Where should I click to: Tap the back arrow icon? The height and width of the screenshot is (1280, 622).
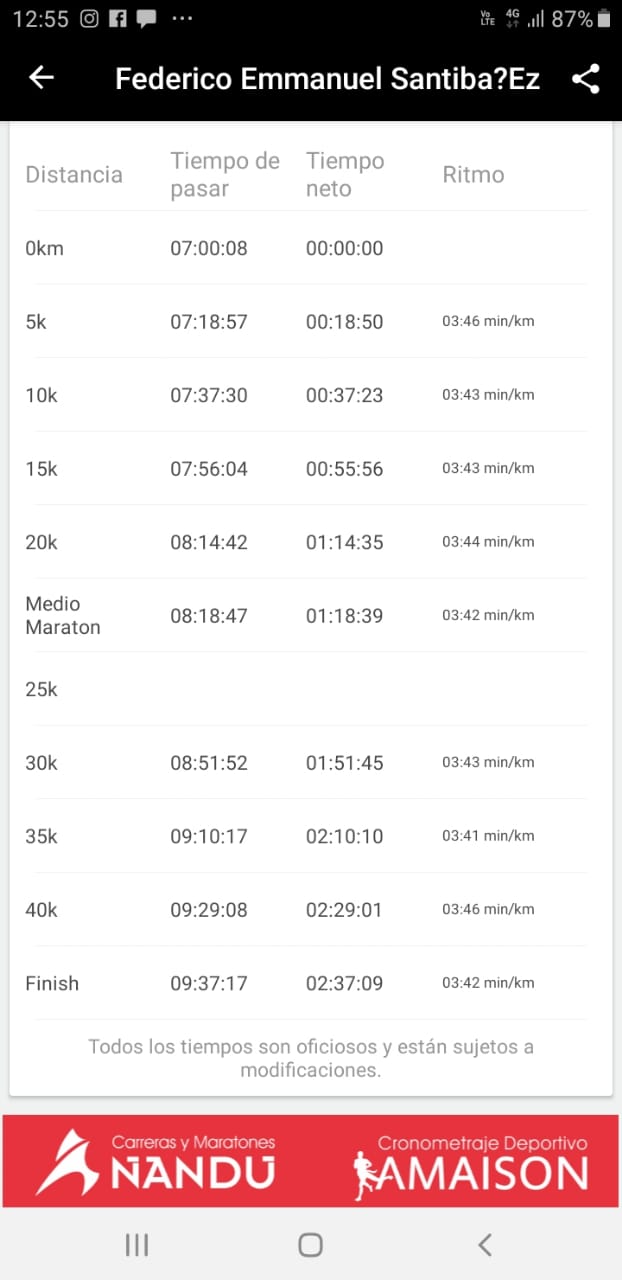click(x=41, y=78)
